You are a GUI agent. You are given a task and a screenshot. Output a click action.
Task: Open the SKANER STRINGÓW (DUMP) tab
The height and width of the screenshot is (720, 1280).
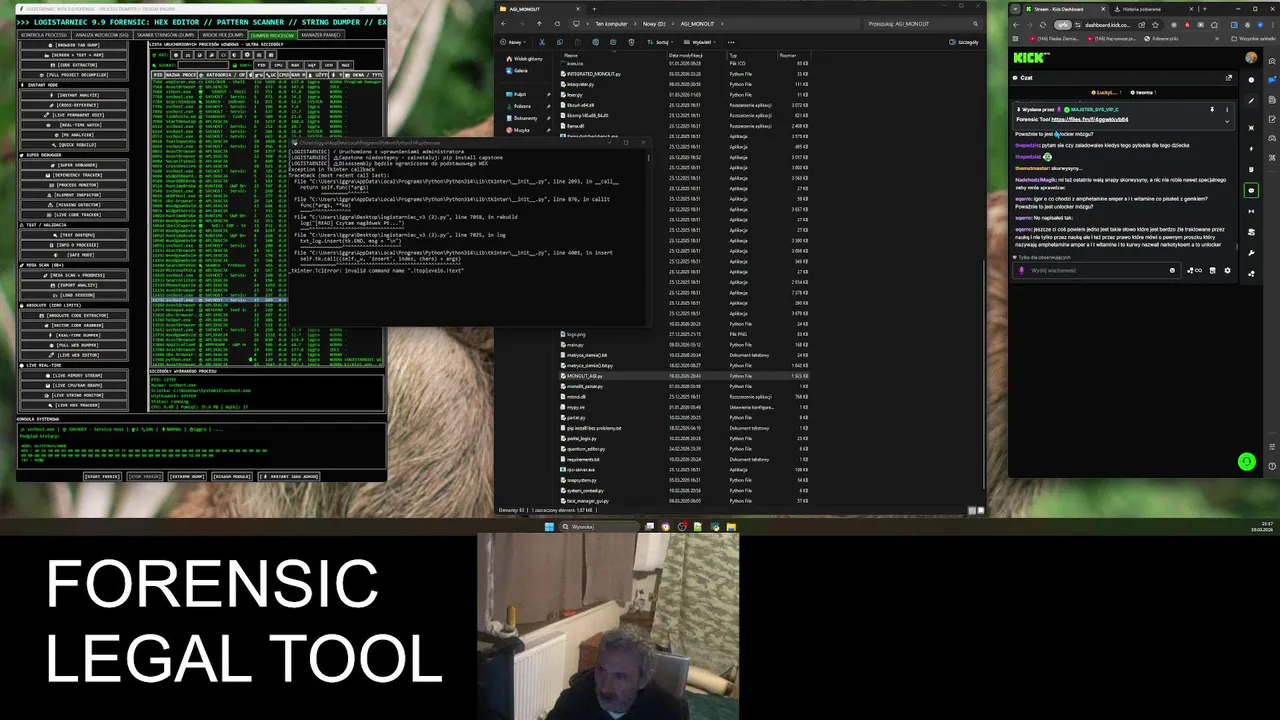[165, 35]
